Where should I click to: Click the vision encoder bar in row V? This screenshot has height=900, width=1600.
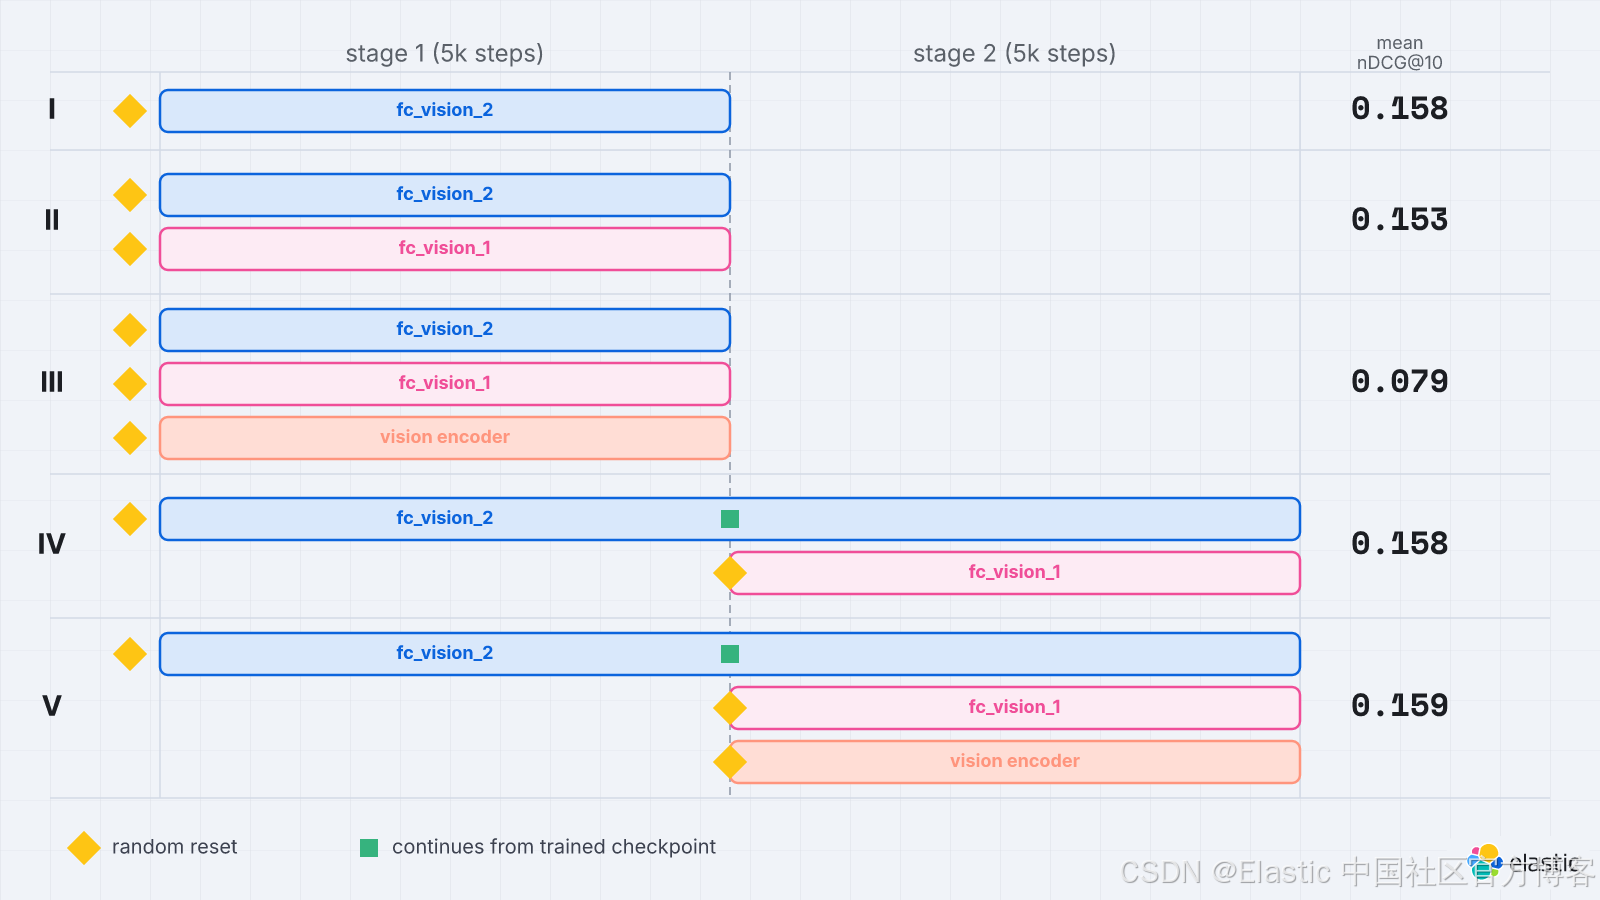(x=1015, y=762)
